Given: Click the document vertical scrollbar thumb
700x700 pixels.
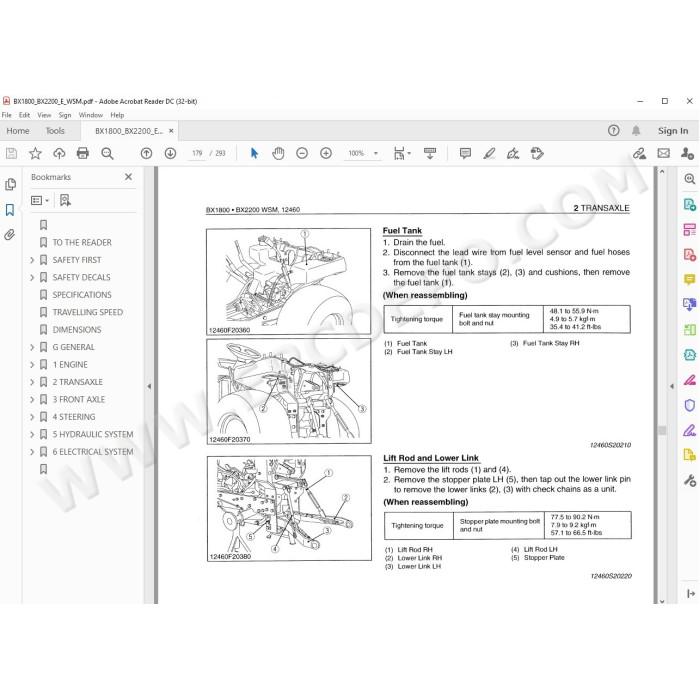Looking at the screenshot, I should (x=662, y=430).
